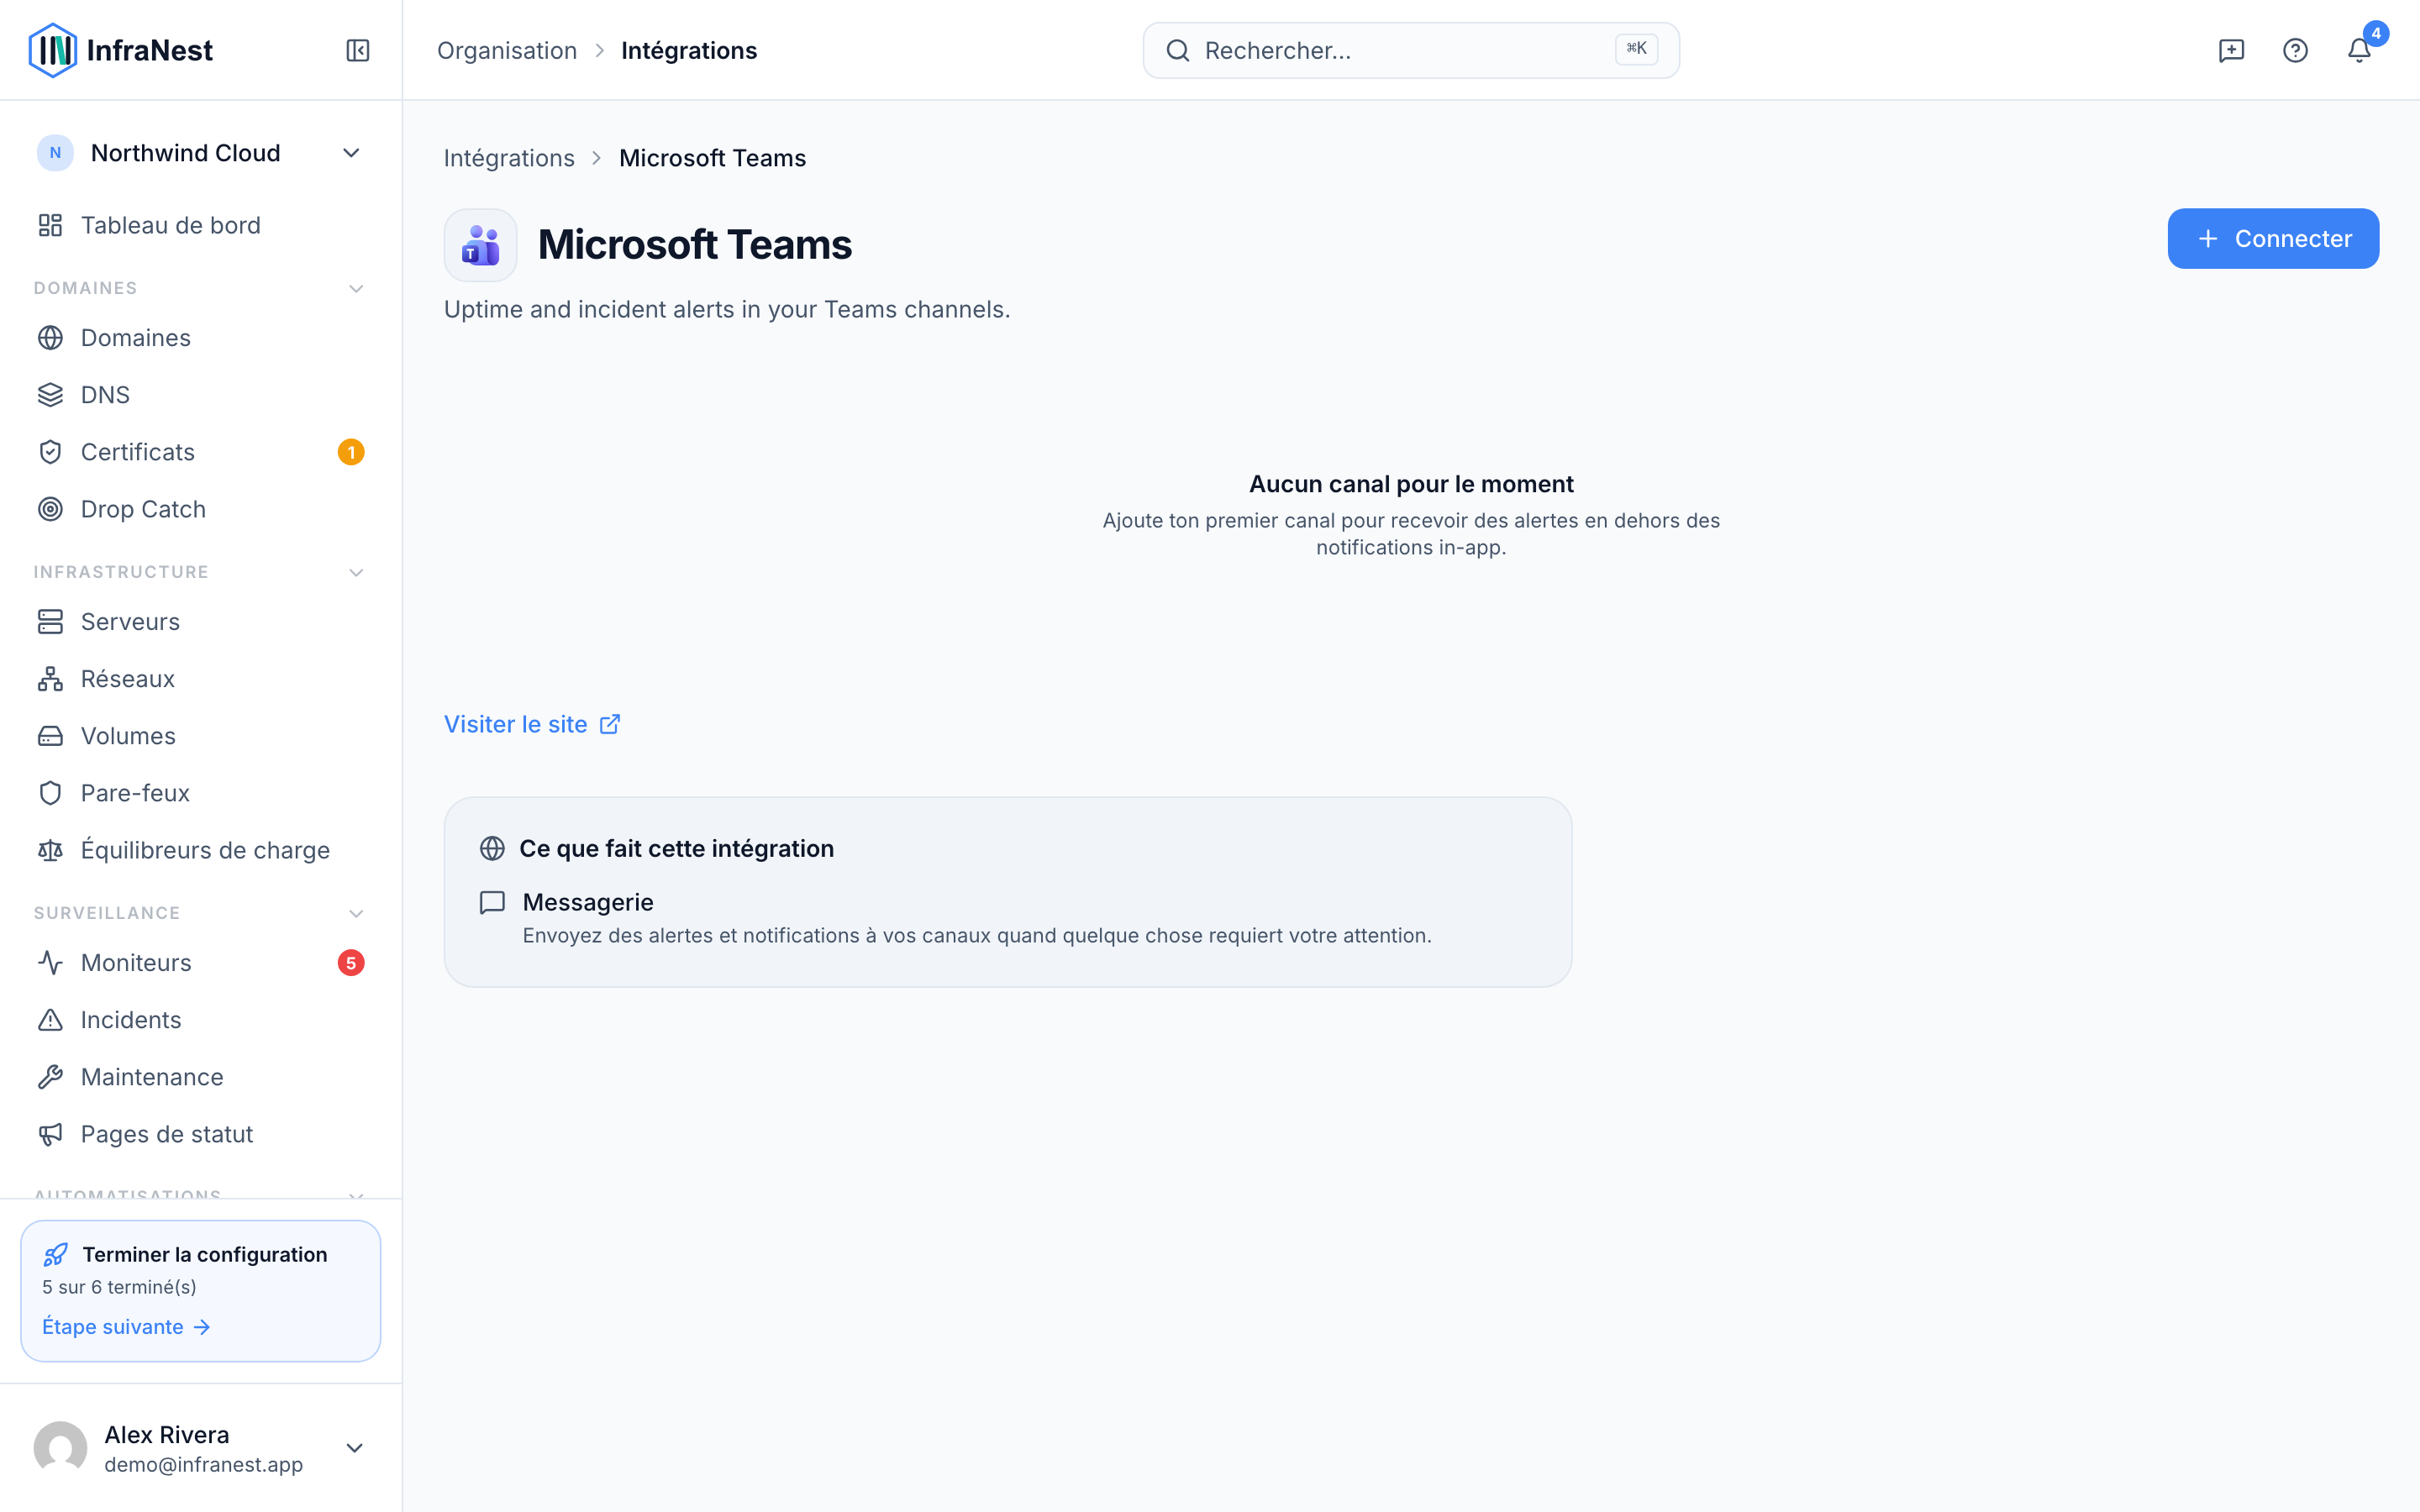
Task: Click the InfraNest logo icon
Action: point(52,50)
